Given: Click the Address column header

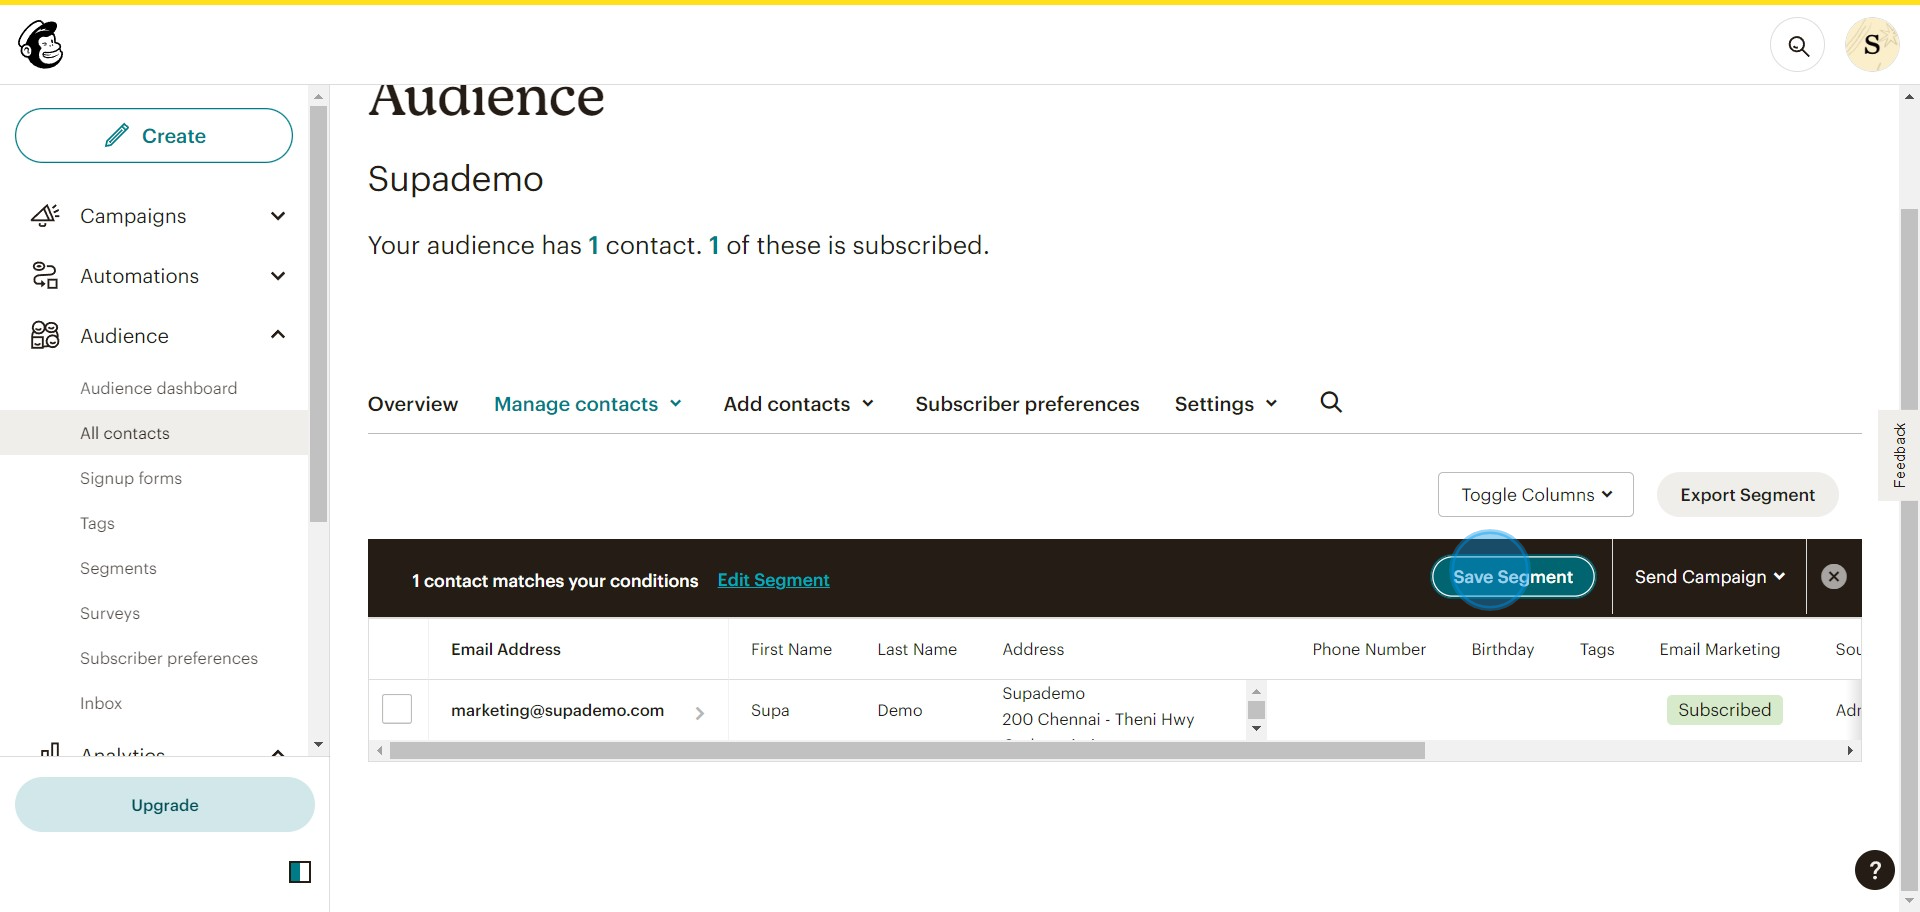Looking at the screenshot, I should (x=1033, y=649).
